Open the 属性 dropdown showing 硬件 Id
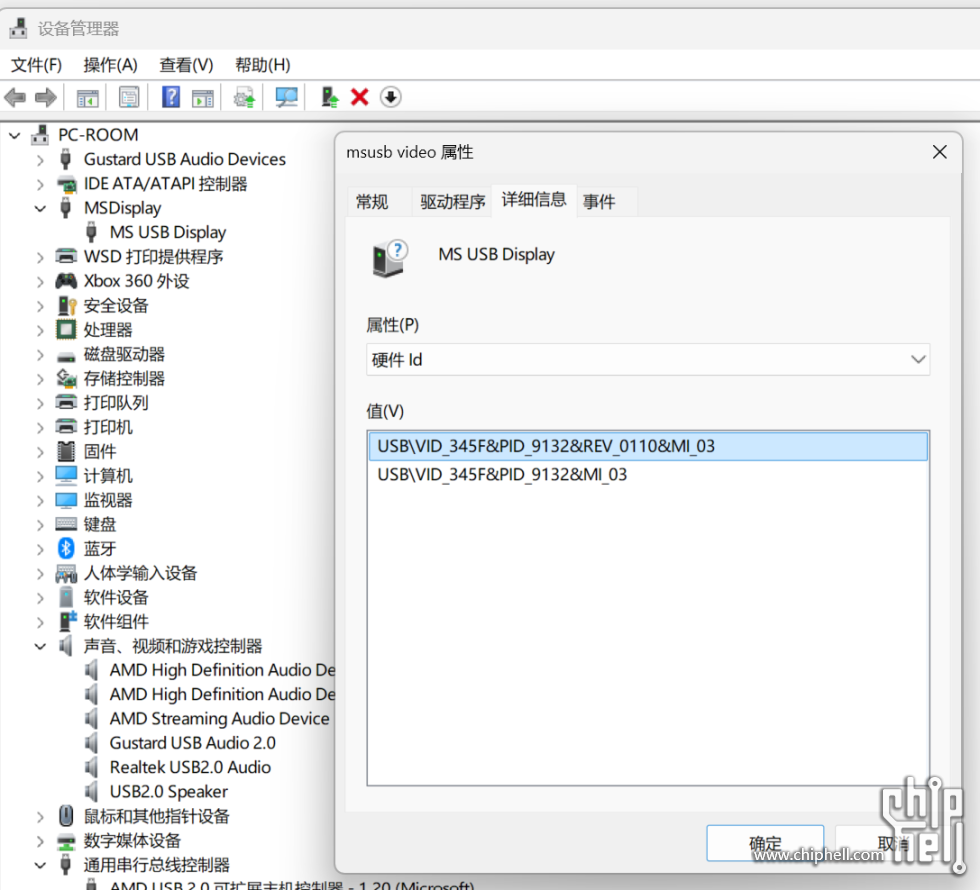The width and height of the screenshot is (980, 890). pyautogui.click(x=648, y=359)
